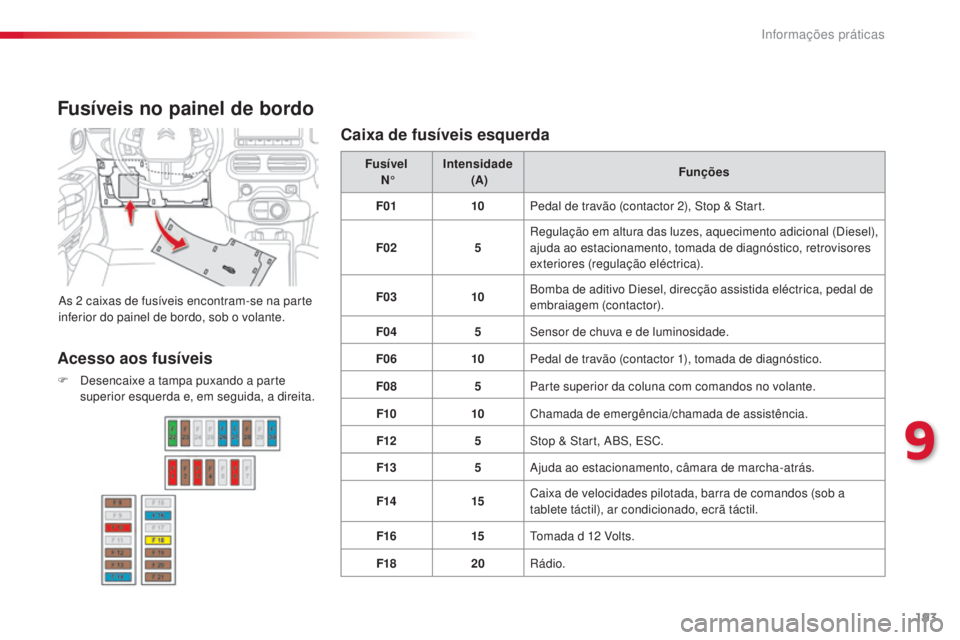Click the Funções column header
This screenshot has width=960, height=640.
[x=703, y=172]
